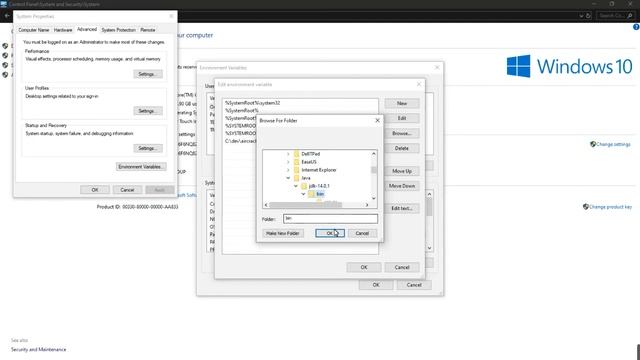Click Cancel in System Properties window
This screenshot has width=640, height=360.
point(127,190)
